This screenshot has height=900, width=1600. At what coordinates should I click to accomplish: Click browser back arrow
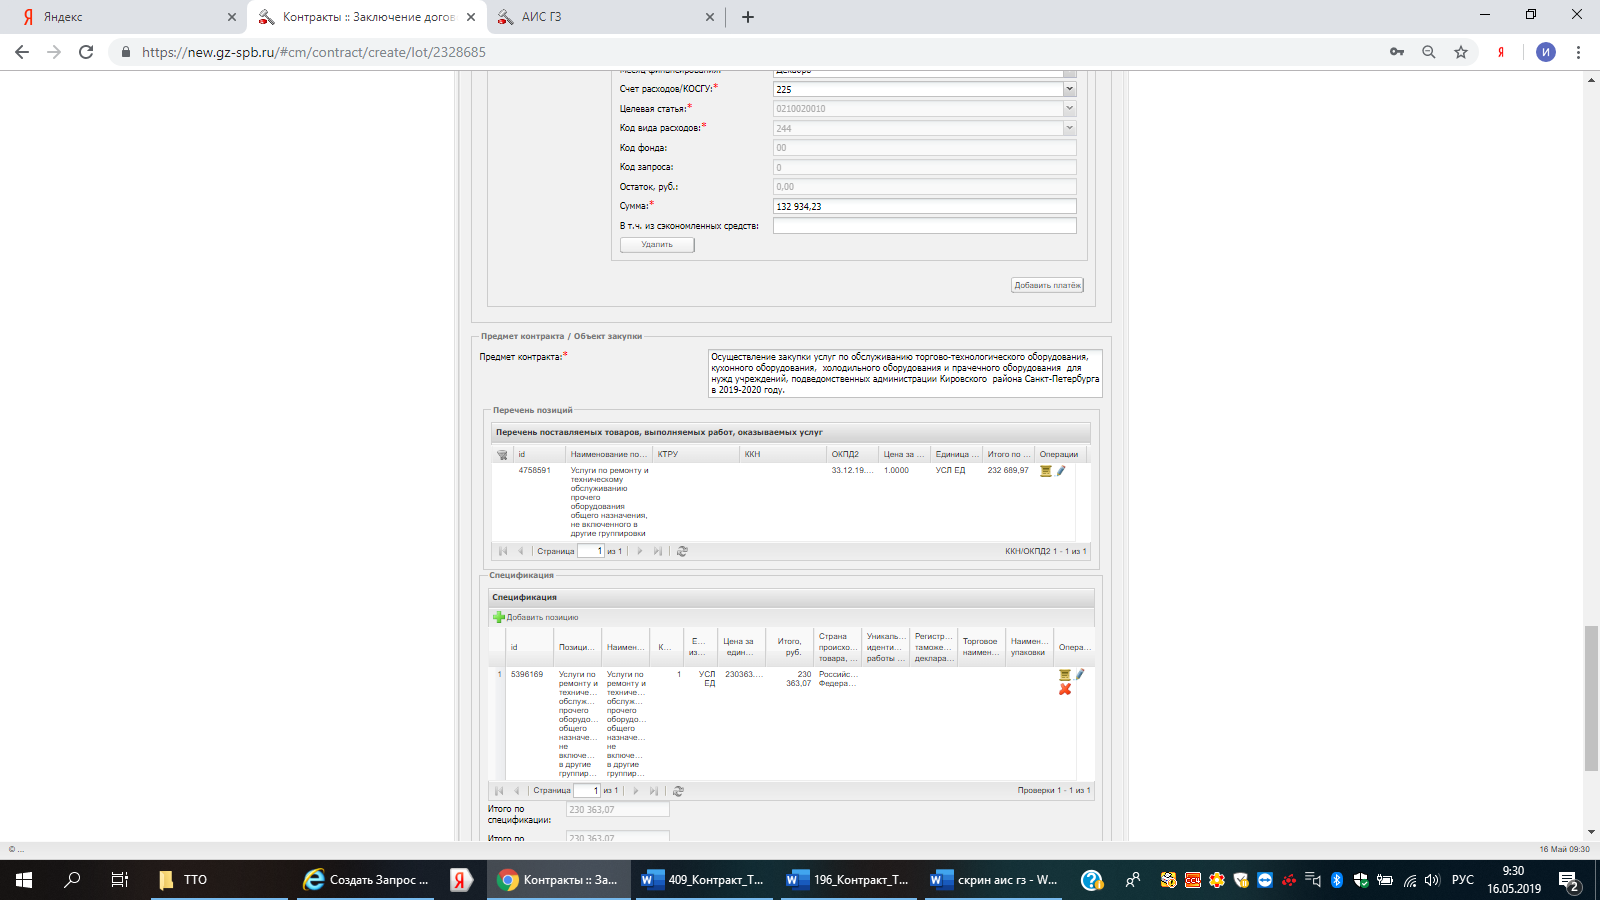pos(22,52)
